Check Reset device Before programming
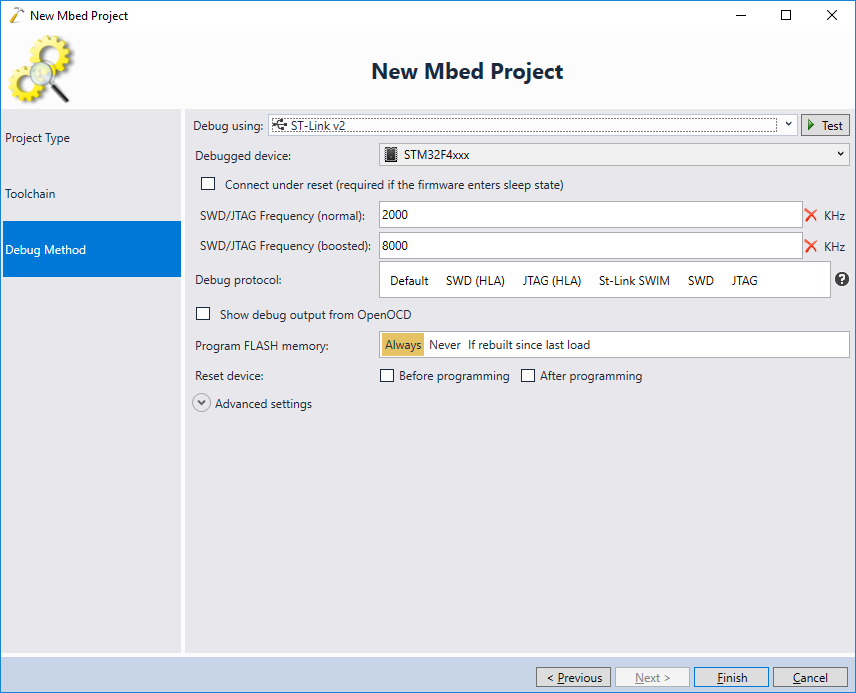 tap(387, 376)
